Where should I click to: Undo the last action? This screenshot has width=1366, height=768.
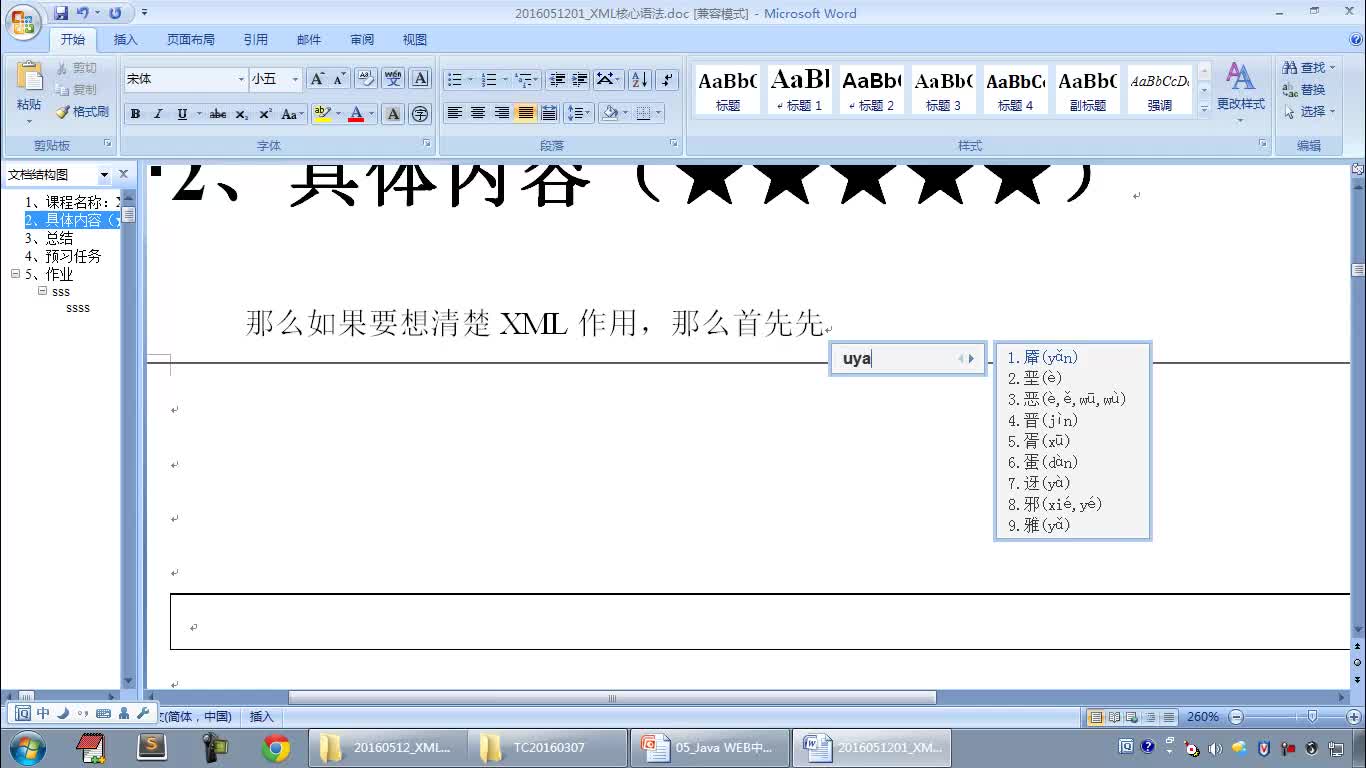83,13
